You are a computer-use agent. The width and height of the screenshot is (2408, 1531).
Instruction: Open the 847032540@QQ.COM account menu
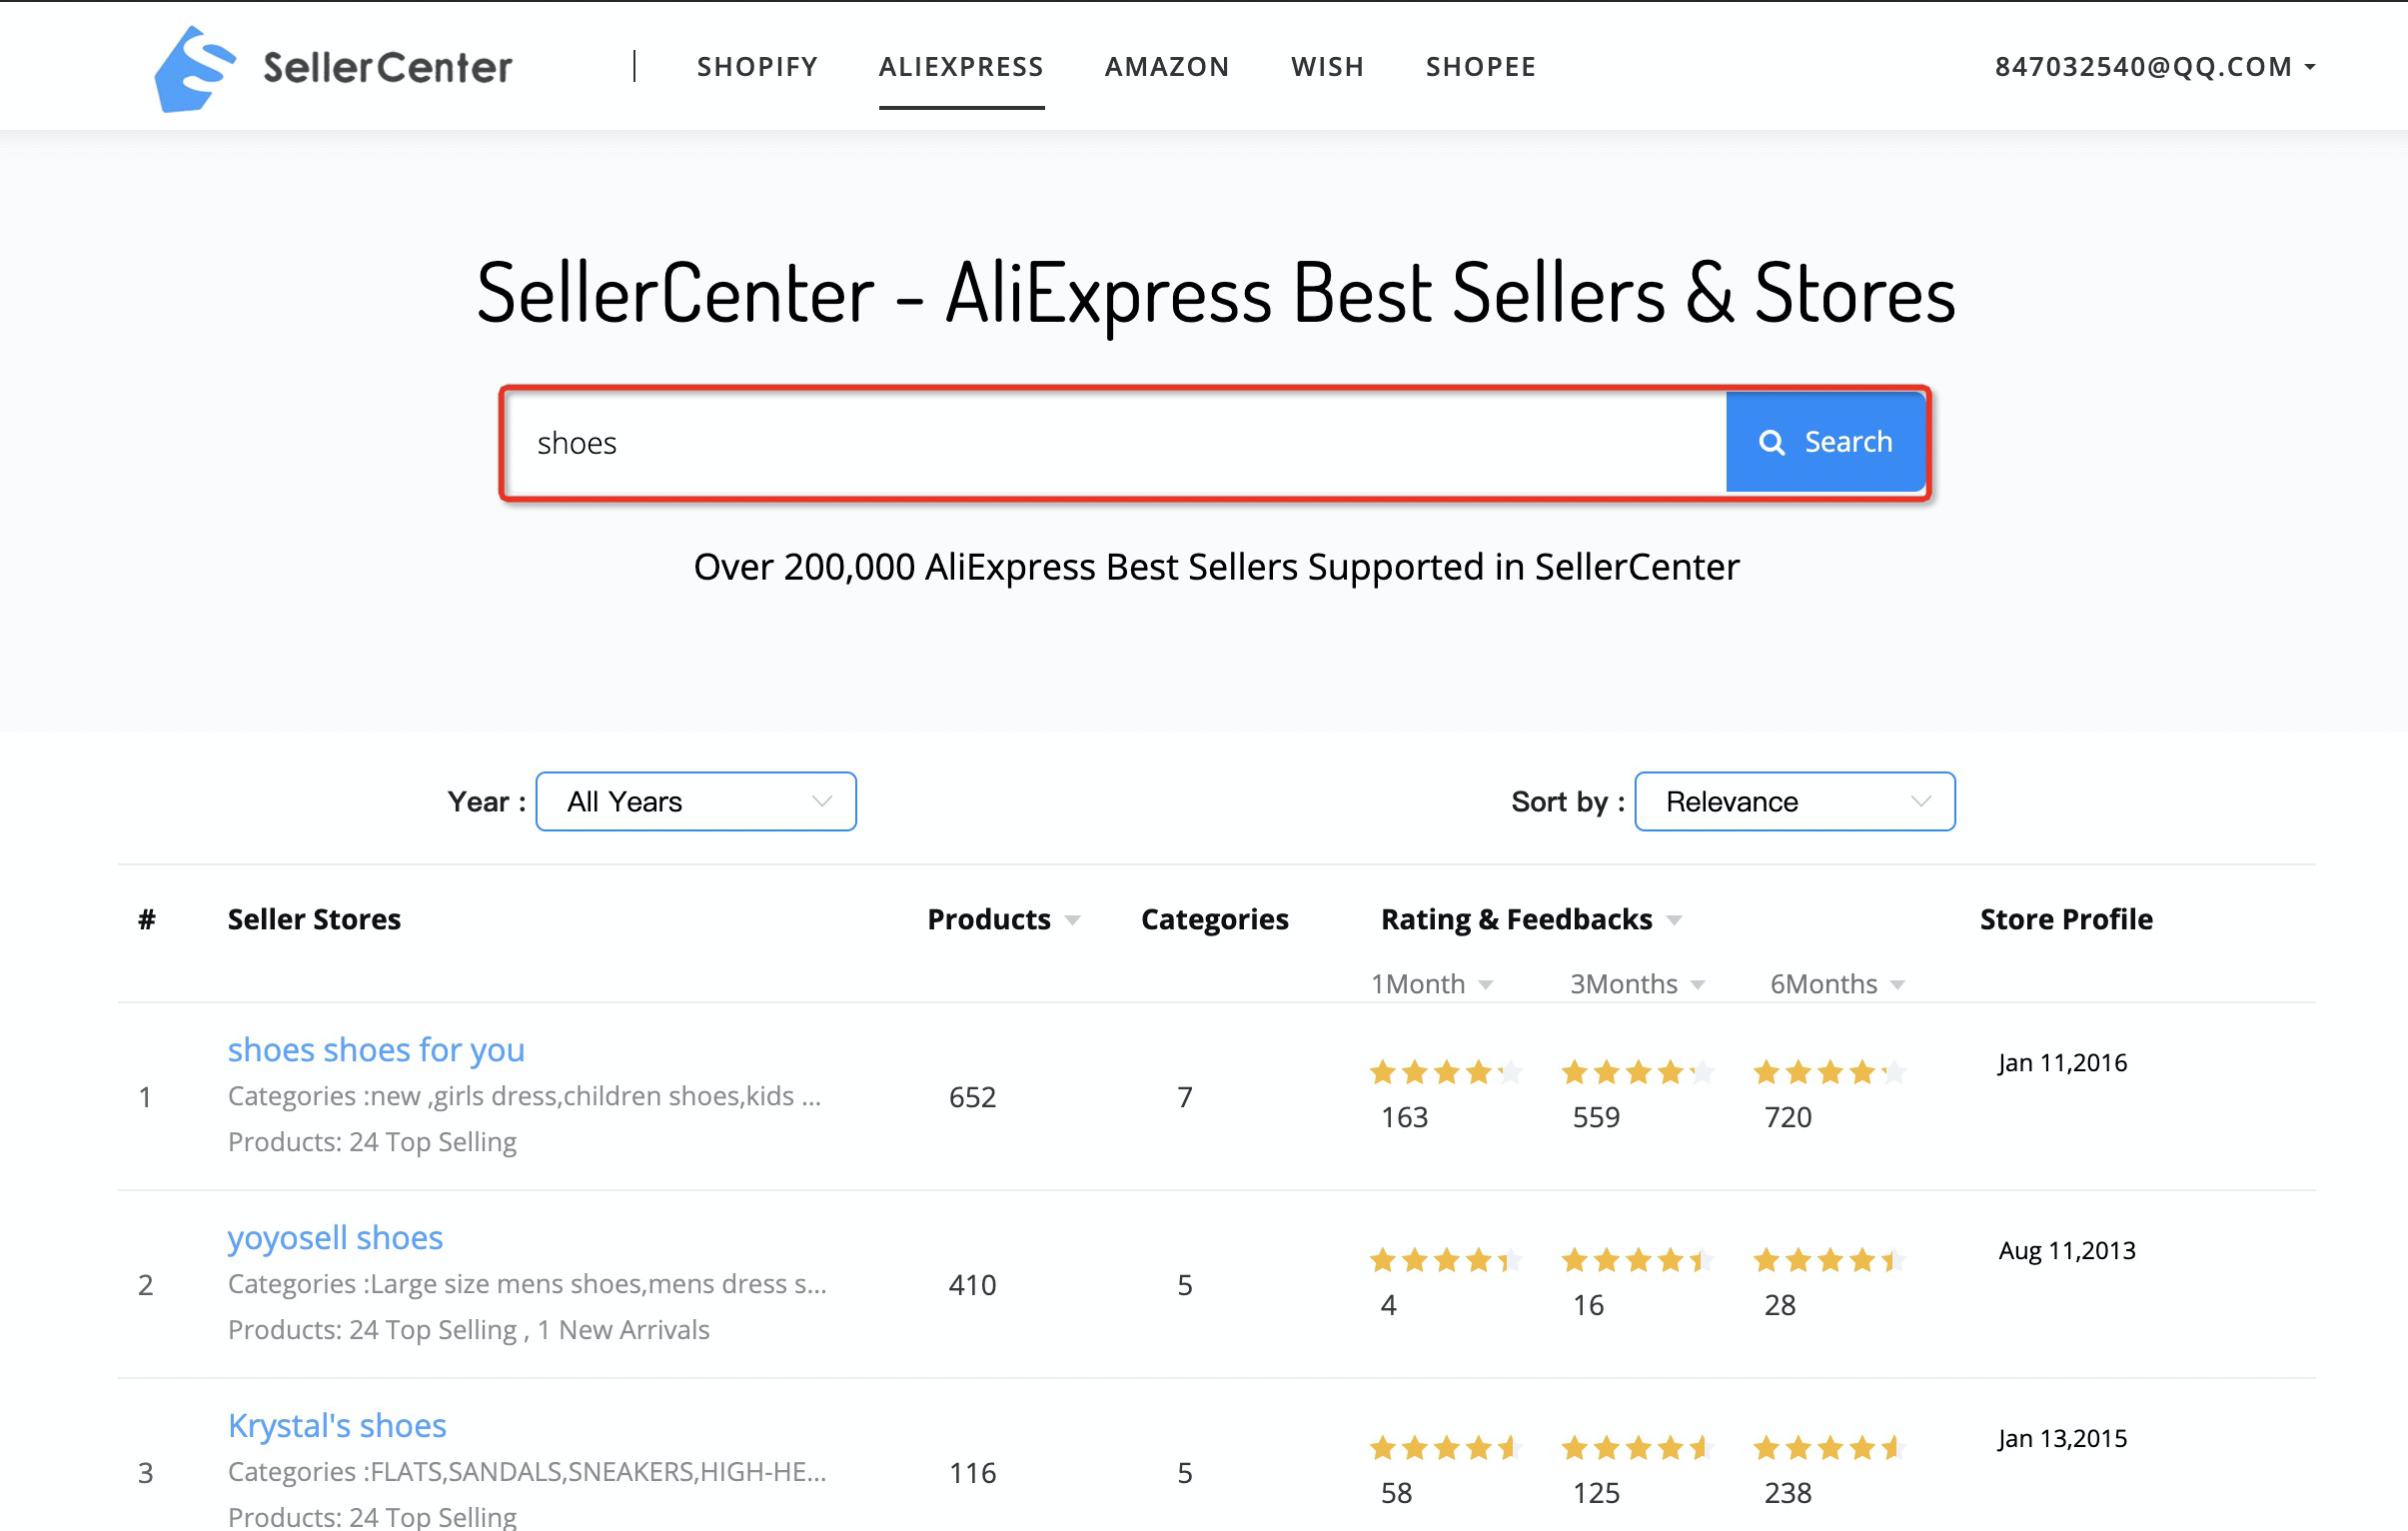[x=2155, y=67]
